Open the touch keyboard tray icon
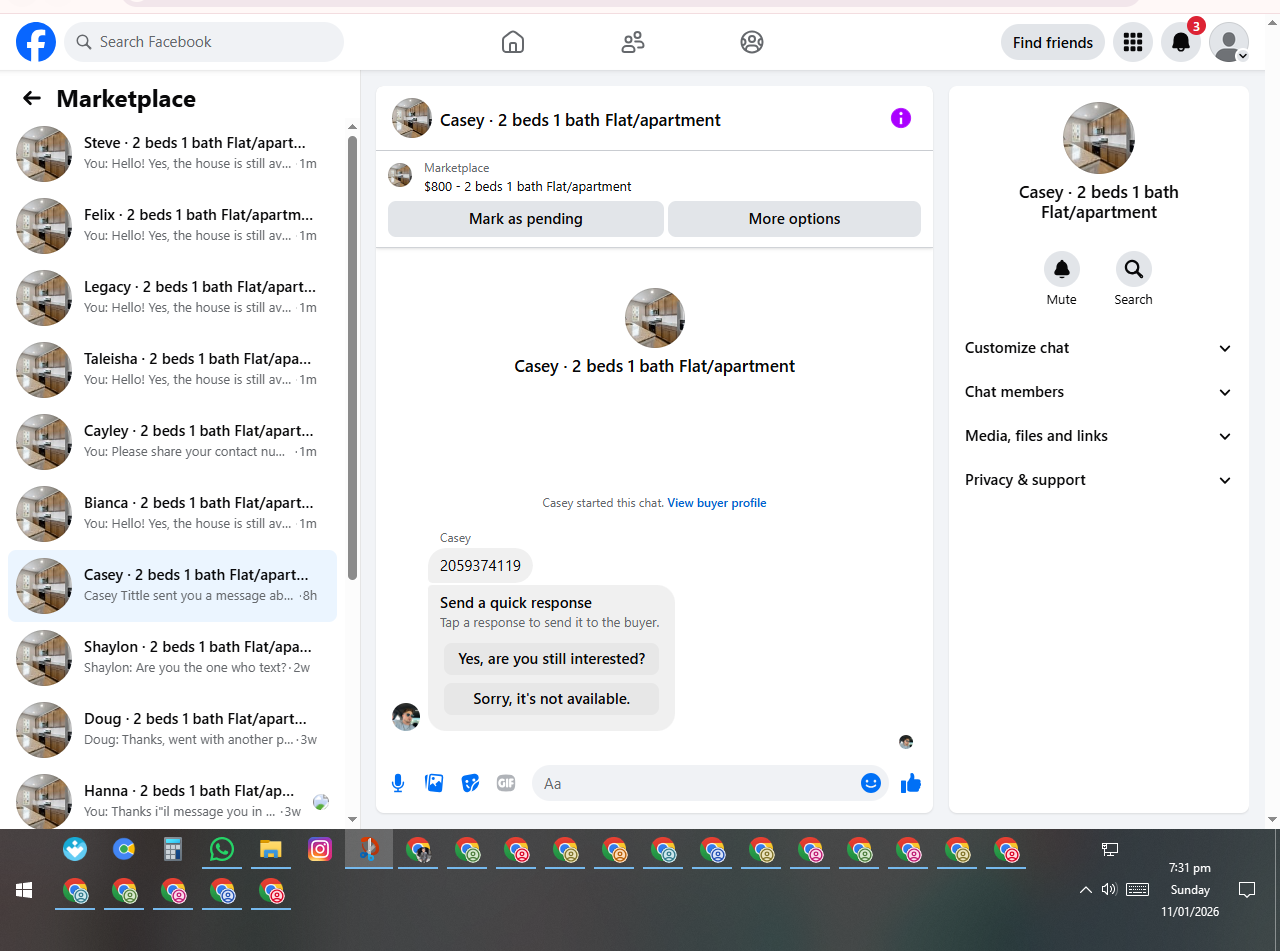 1137,889
